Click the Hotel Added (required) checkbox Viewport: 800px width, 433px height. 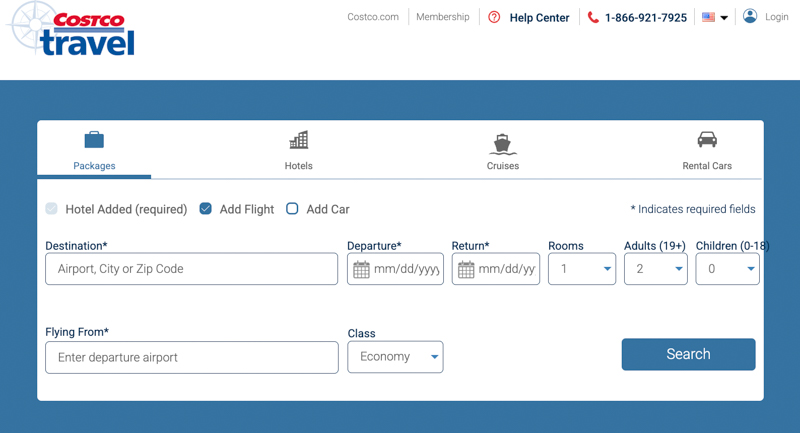(51, 209)
